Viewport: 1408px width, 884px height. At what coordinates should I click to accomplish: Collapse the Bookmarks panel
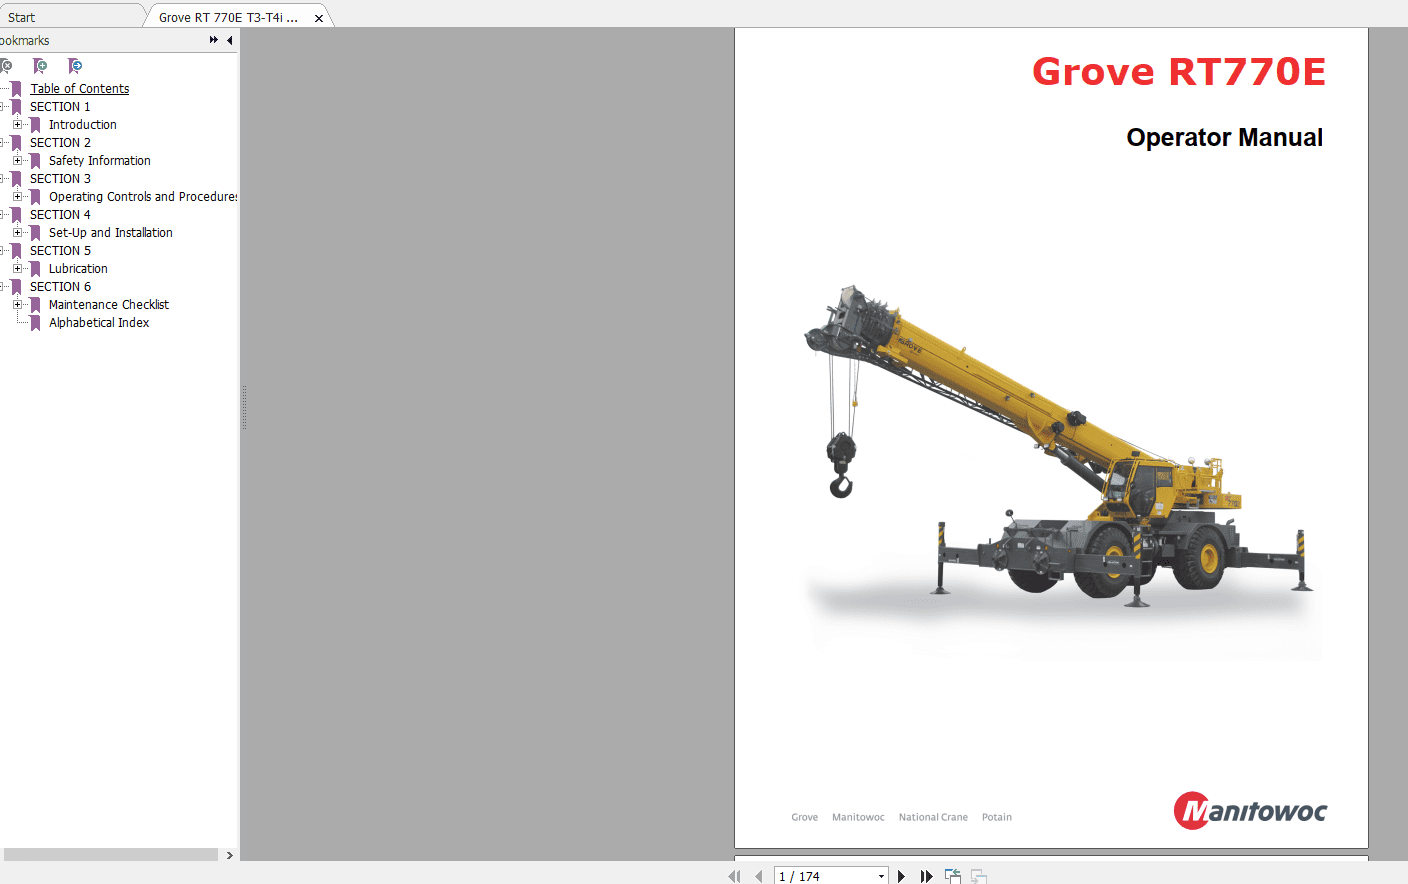point(229,40)
